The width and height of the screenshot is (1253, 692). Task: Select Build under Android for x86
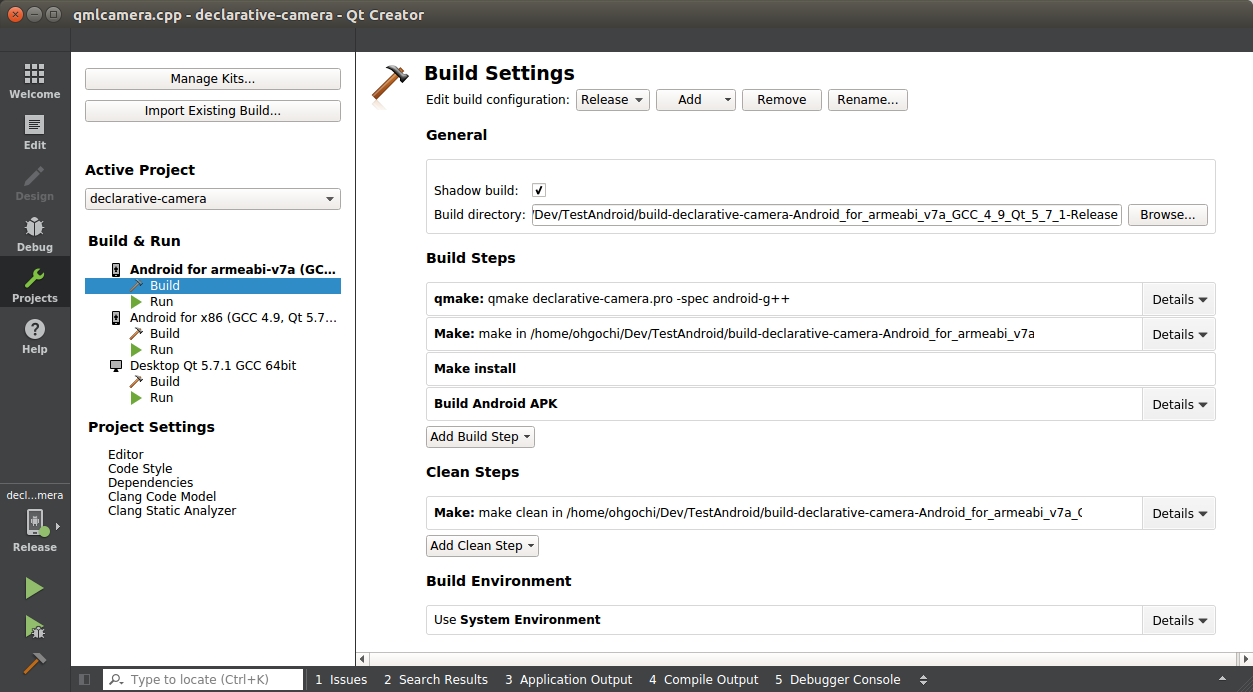(x=164, y=334)
